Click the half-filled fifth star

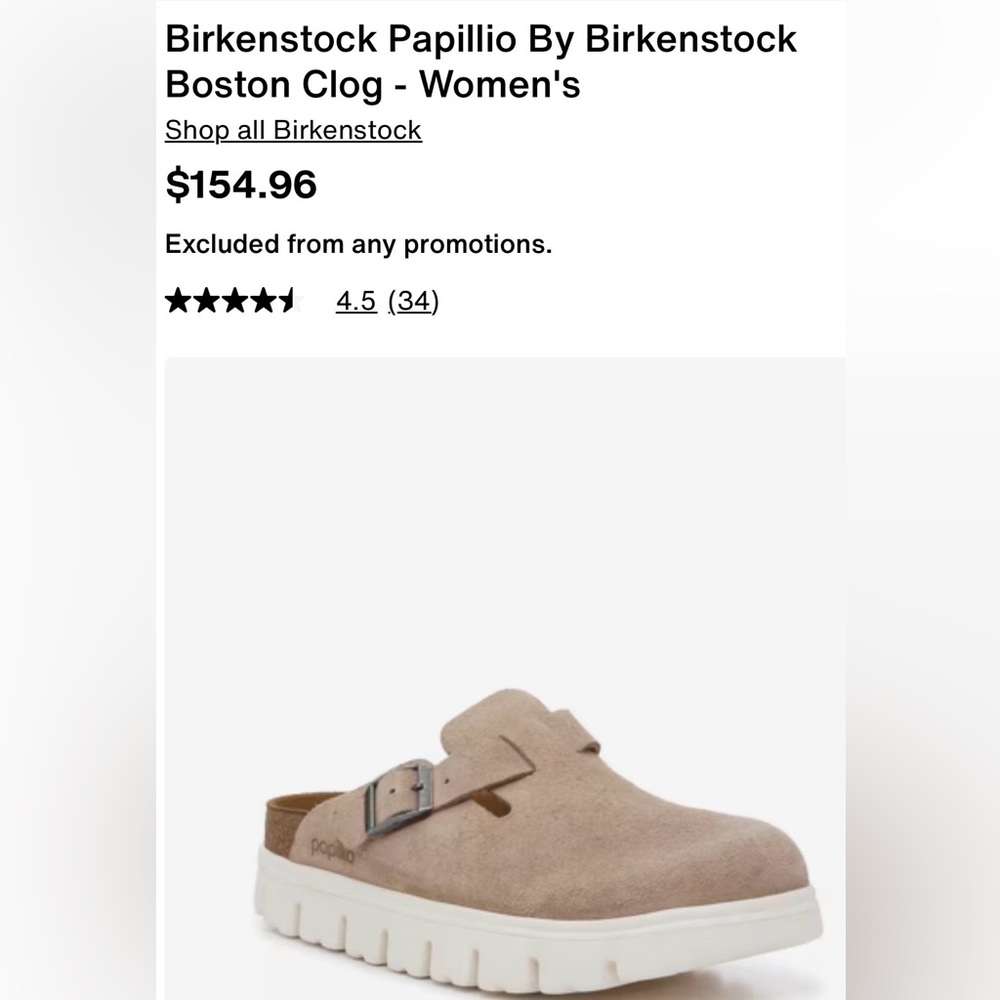point(292,298)
